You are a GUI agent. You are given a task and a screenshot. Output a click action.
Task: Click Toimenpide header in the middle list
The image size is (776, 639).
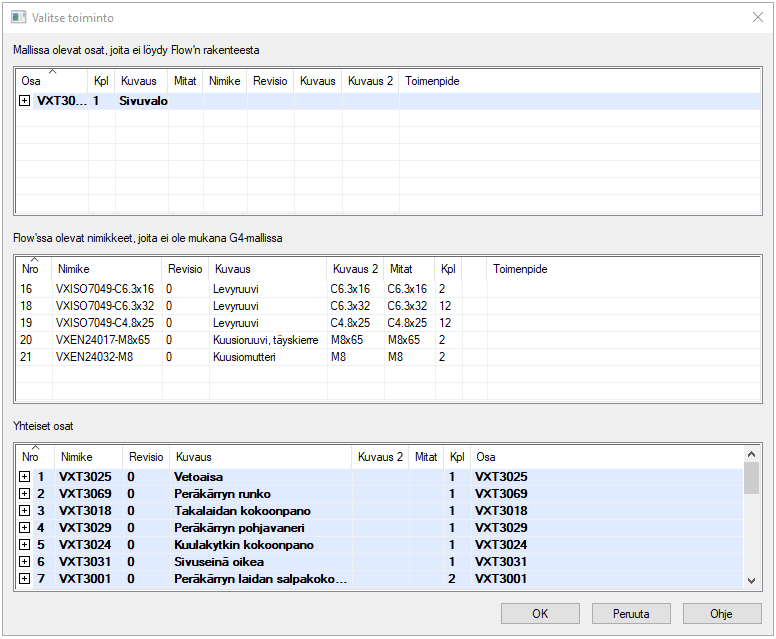tap(520, 269)
